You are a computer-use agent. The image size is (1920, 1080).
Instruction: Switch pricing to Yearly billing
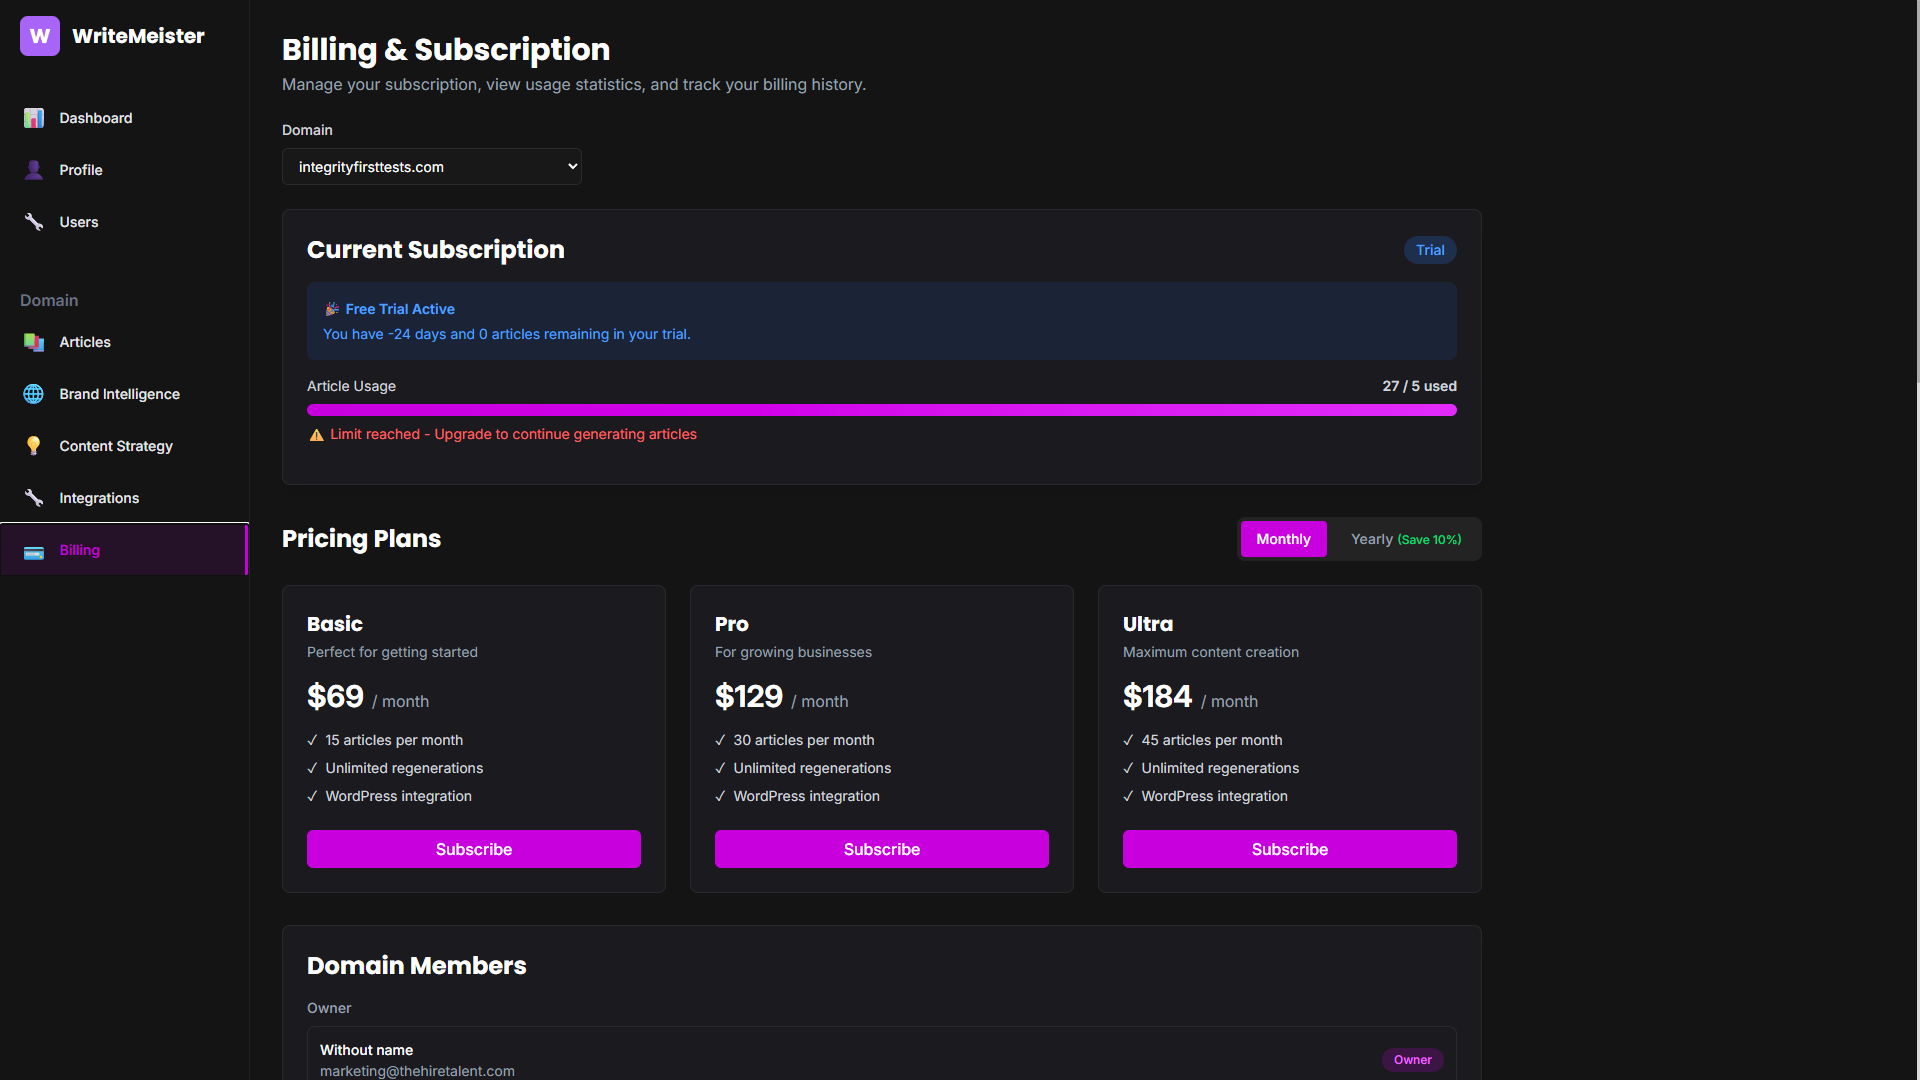(1405, 539)
